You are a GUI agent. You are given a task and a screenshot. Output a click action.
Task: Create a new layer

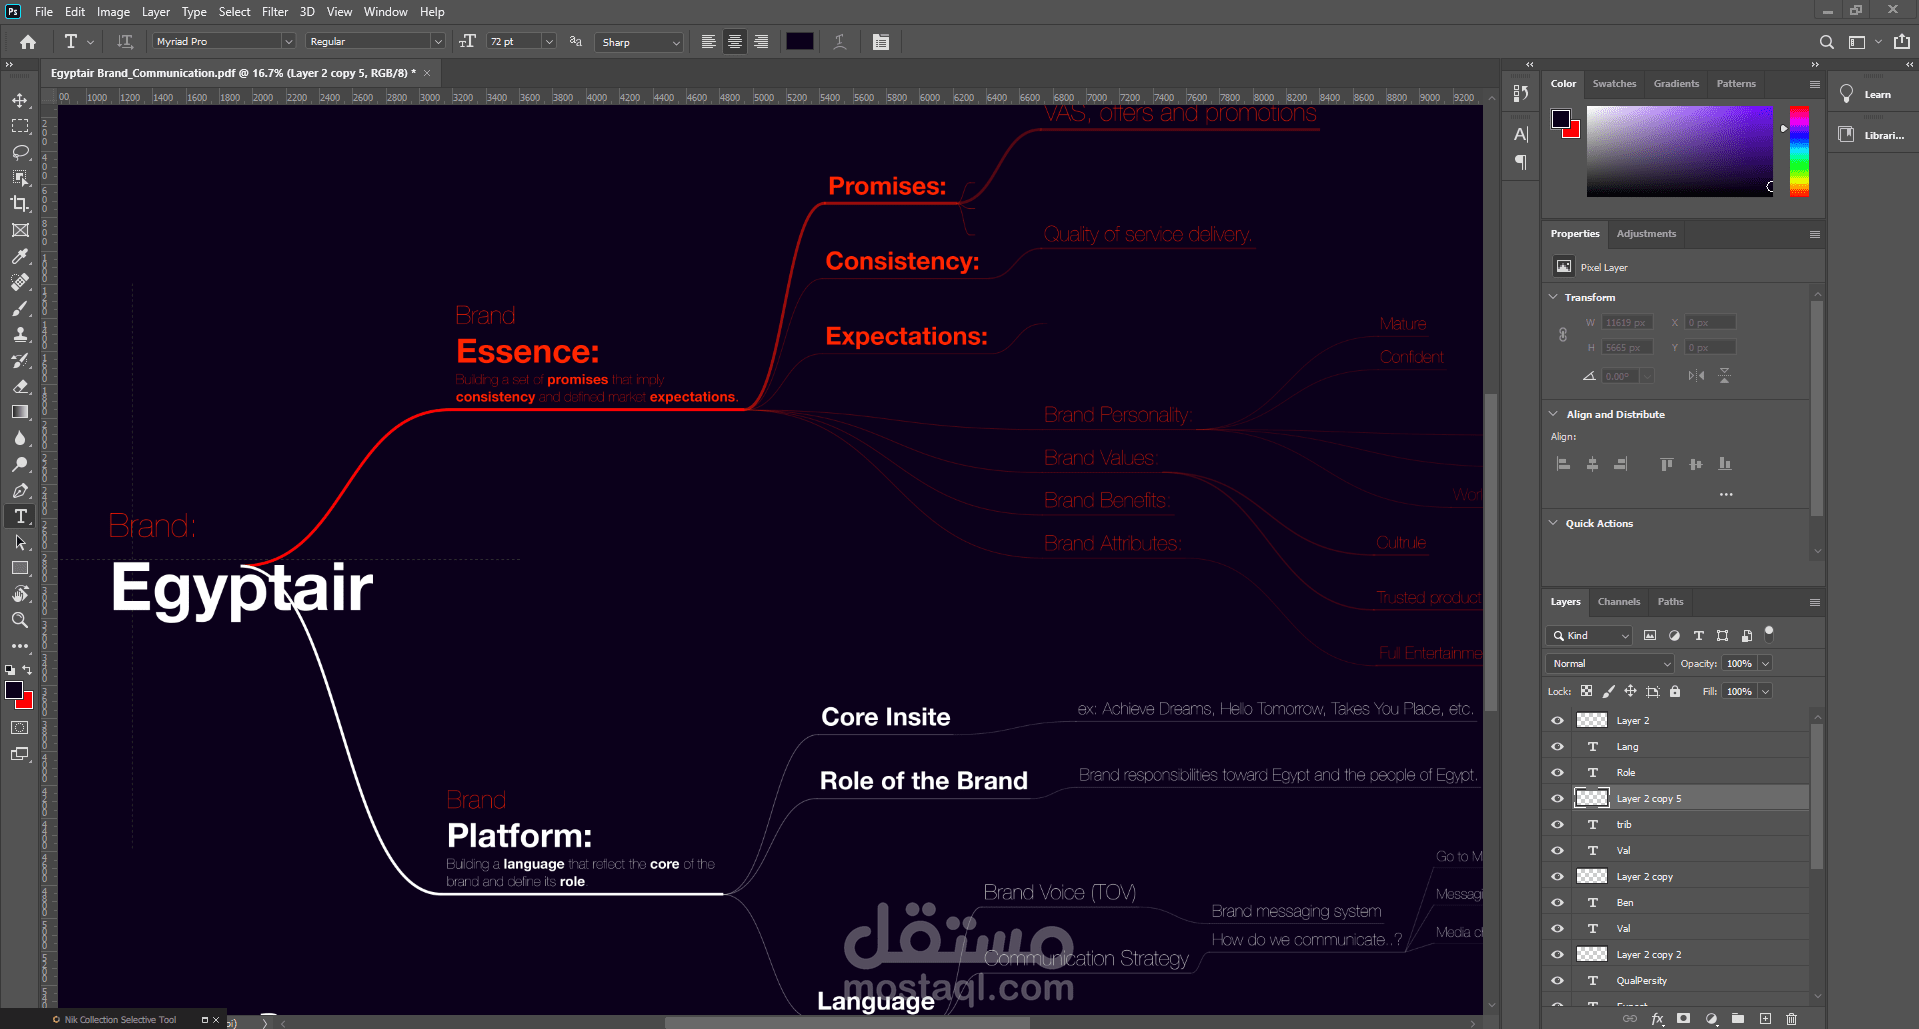click(x=1765, y=1018)
